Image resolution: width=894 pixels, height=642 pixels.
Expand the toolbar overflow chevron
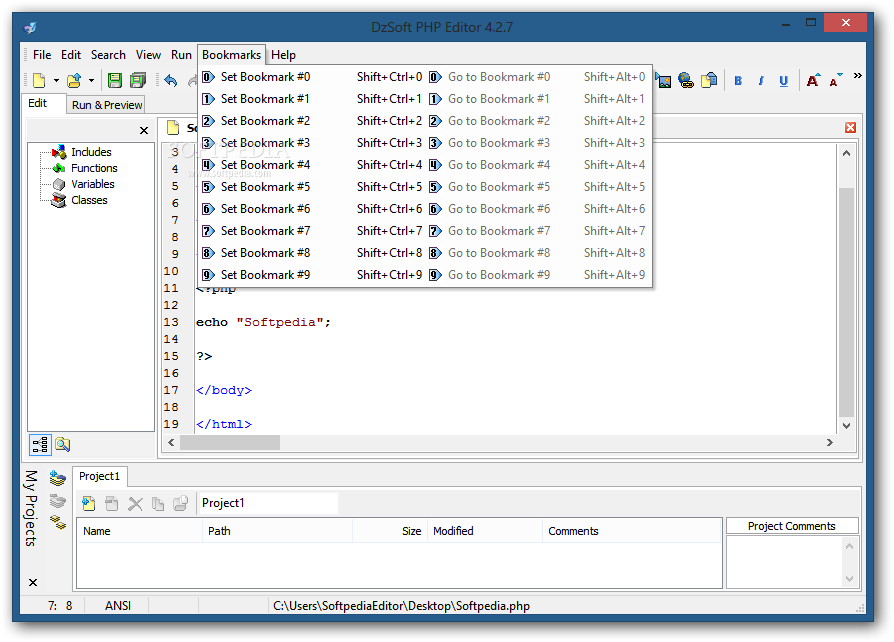click(x=857, y=75)
